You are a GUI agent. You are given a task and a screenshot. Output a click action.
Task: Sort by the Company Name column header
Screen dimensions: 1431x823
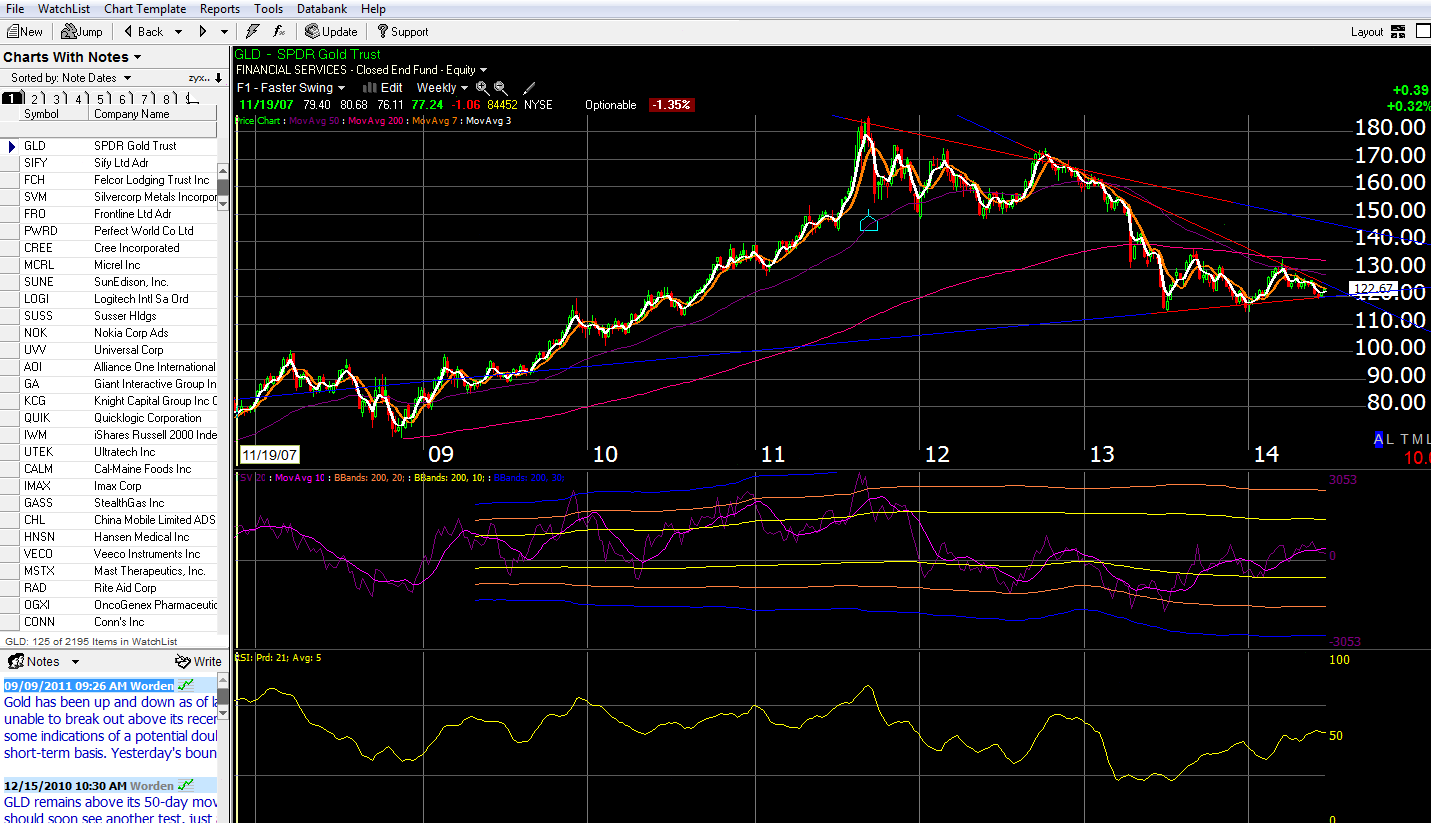pyautogui.click(x=153, y=114)
